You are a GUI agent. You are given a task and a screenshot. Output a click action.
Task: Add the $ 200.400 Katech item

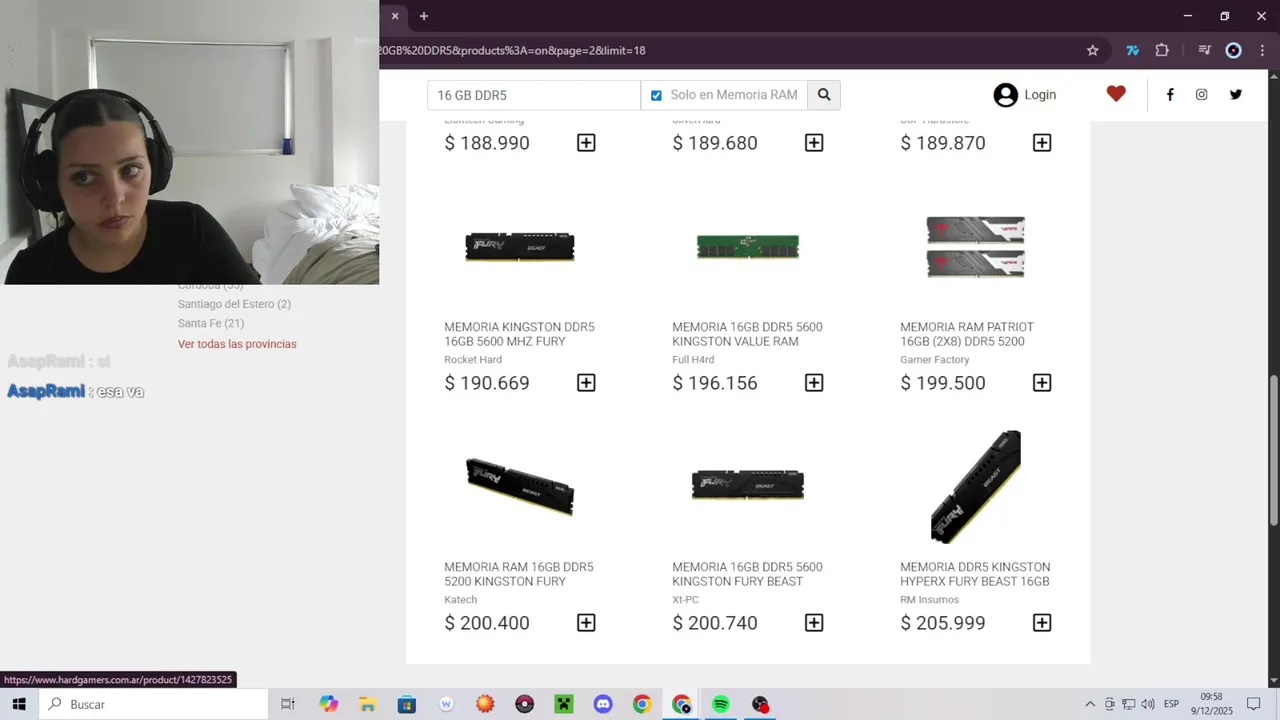point(586,623)
